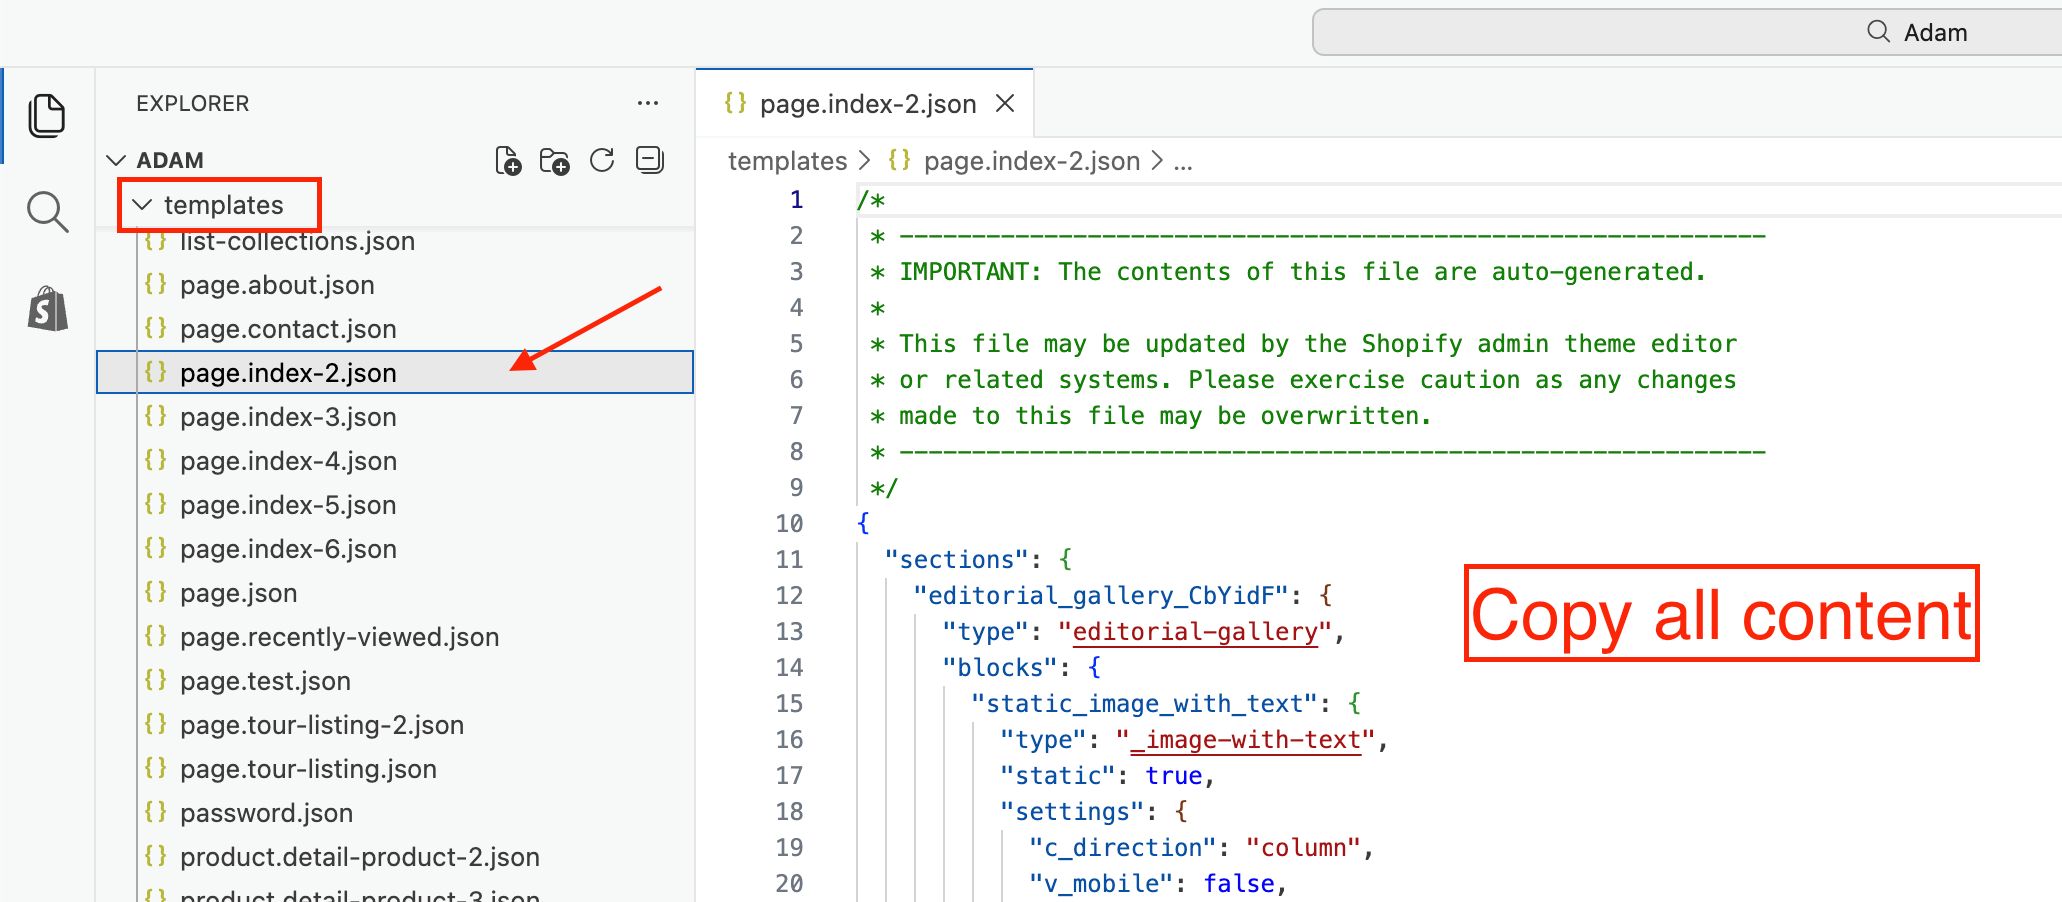
Task: Open Explorer more actions ellipsis menu
Action: point(648,103)
